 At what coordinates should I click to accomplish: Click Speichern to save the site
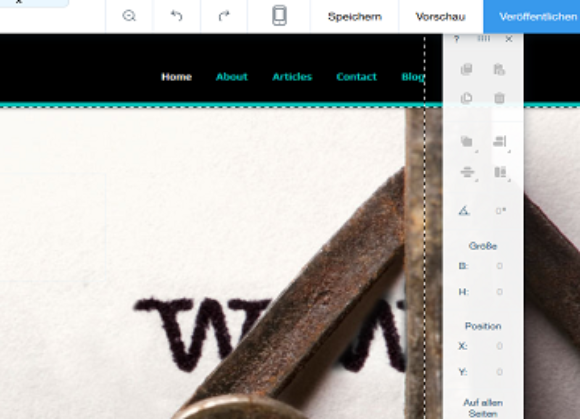pyautogui.click(x=354, y=17)
